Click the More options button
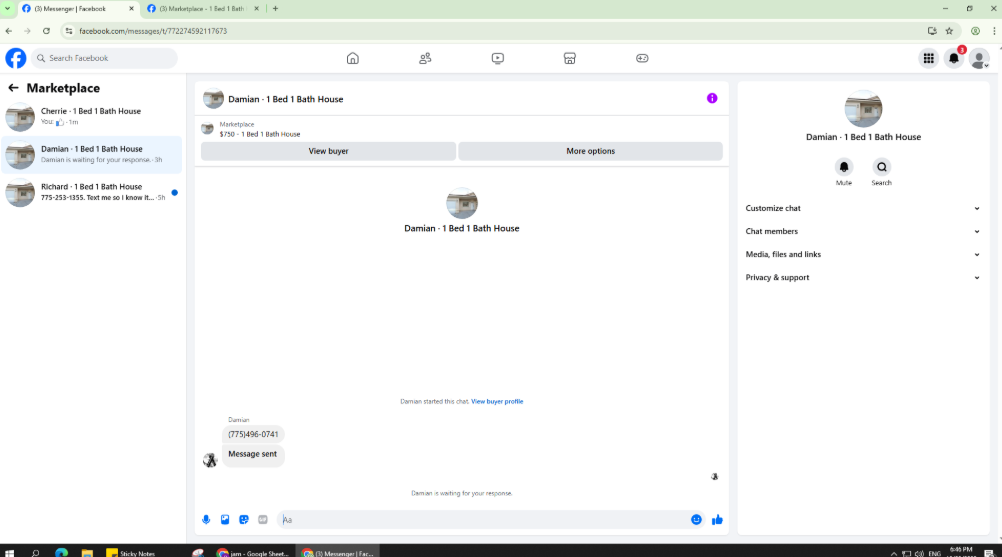The height and width of the screenshot is (557, 1002). click(x=590, y=151)
